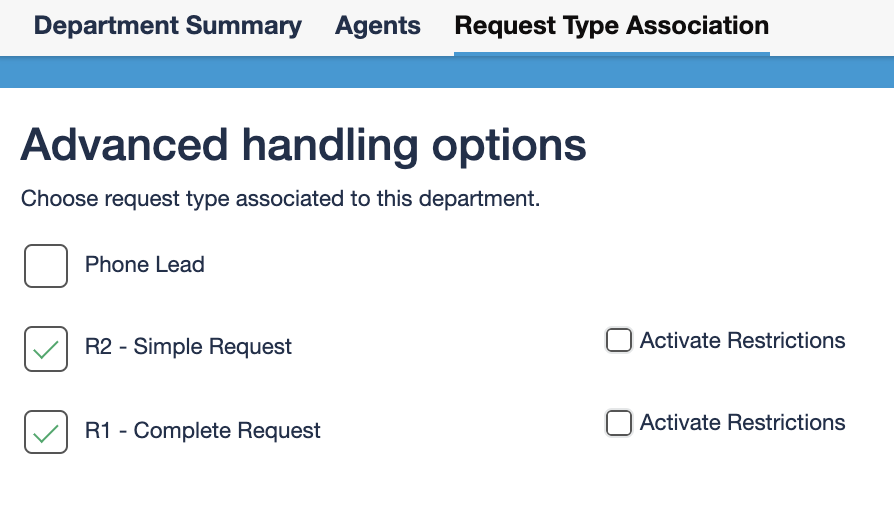Click Activate Restrictions label text in R1 row
894x506 pixels.
pos(742,423)
